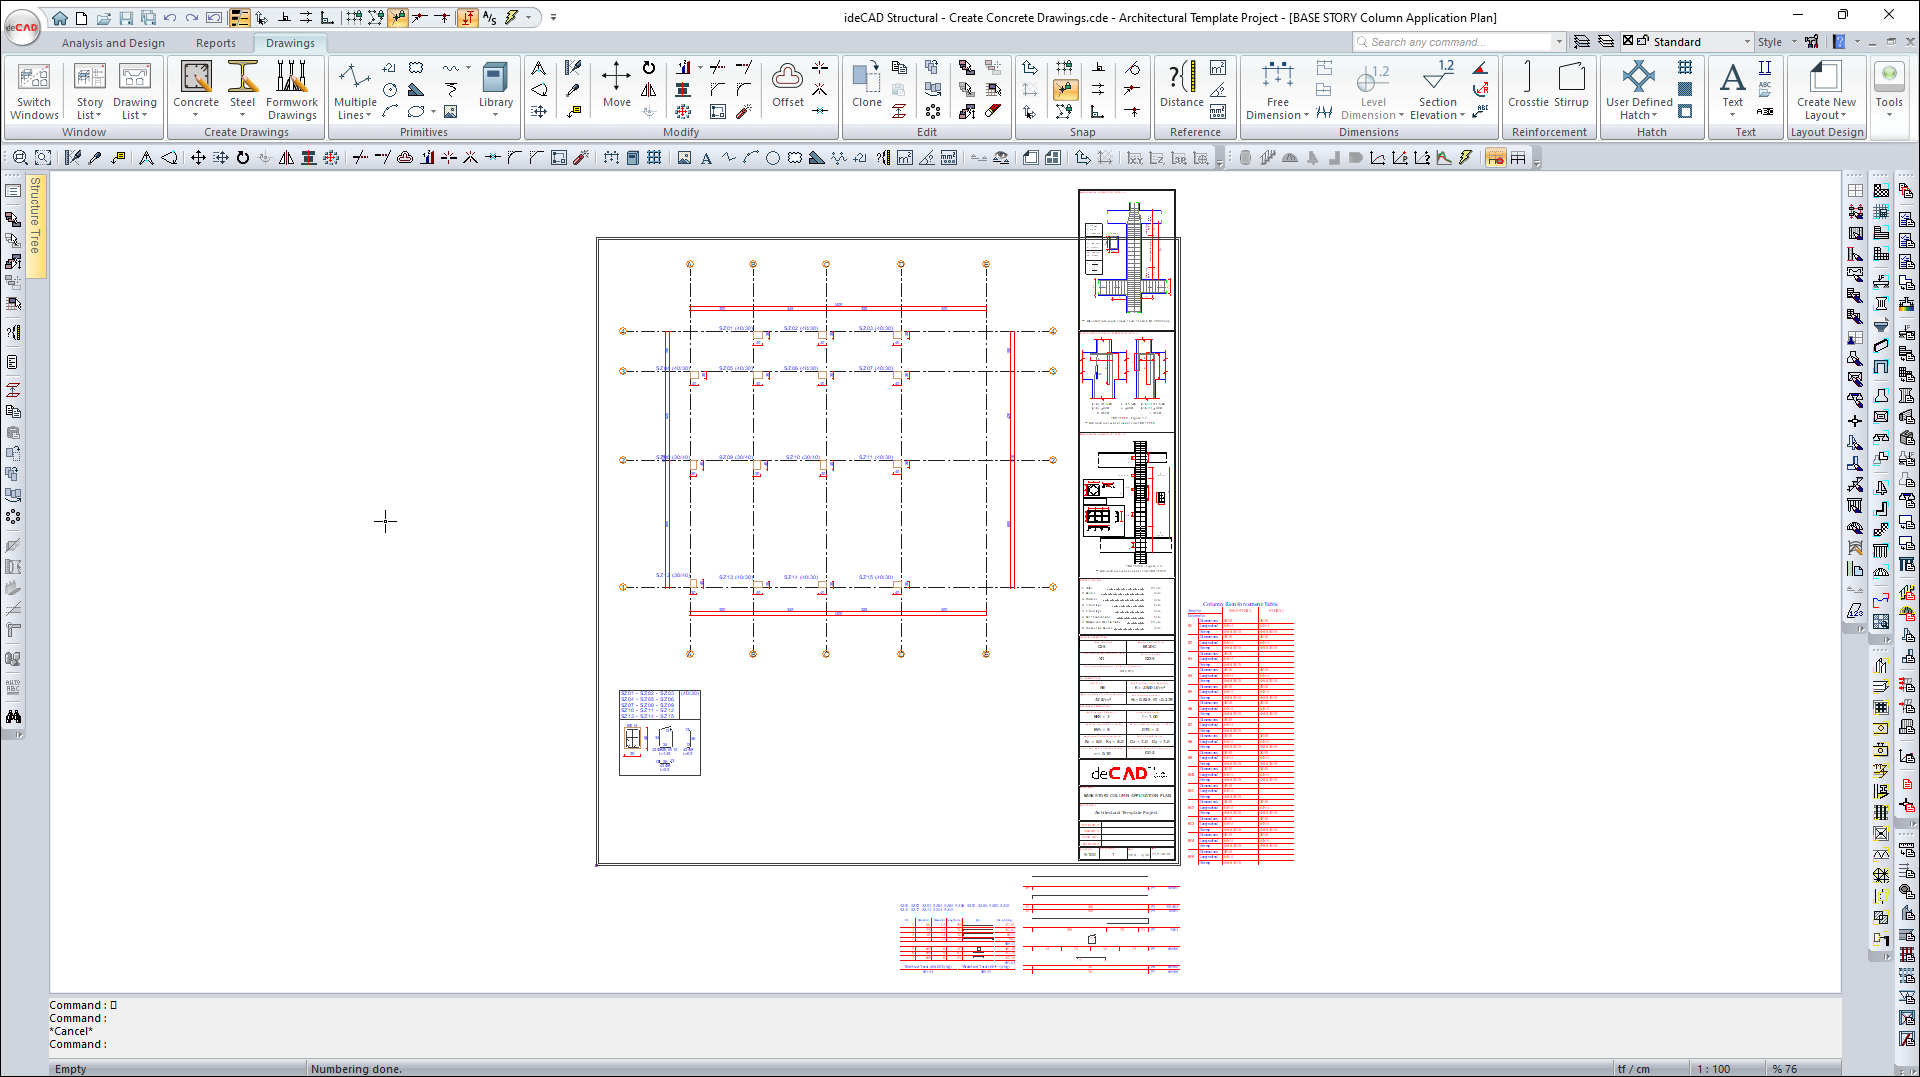Click the Clone tool icon

pos(866,84)
